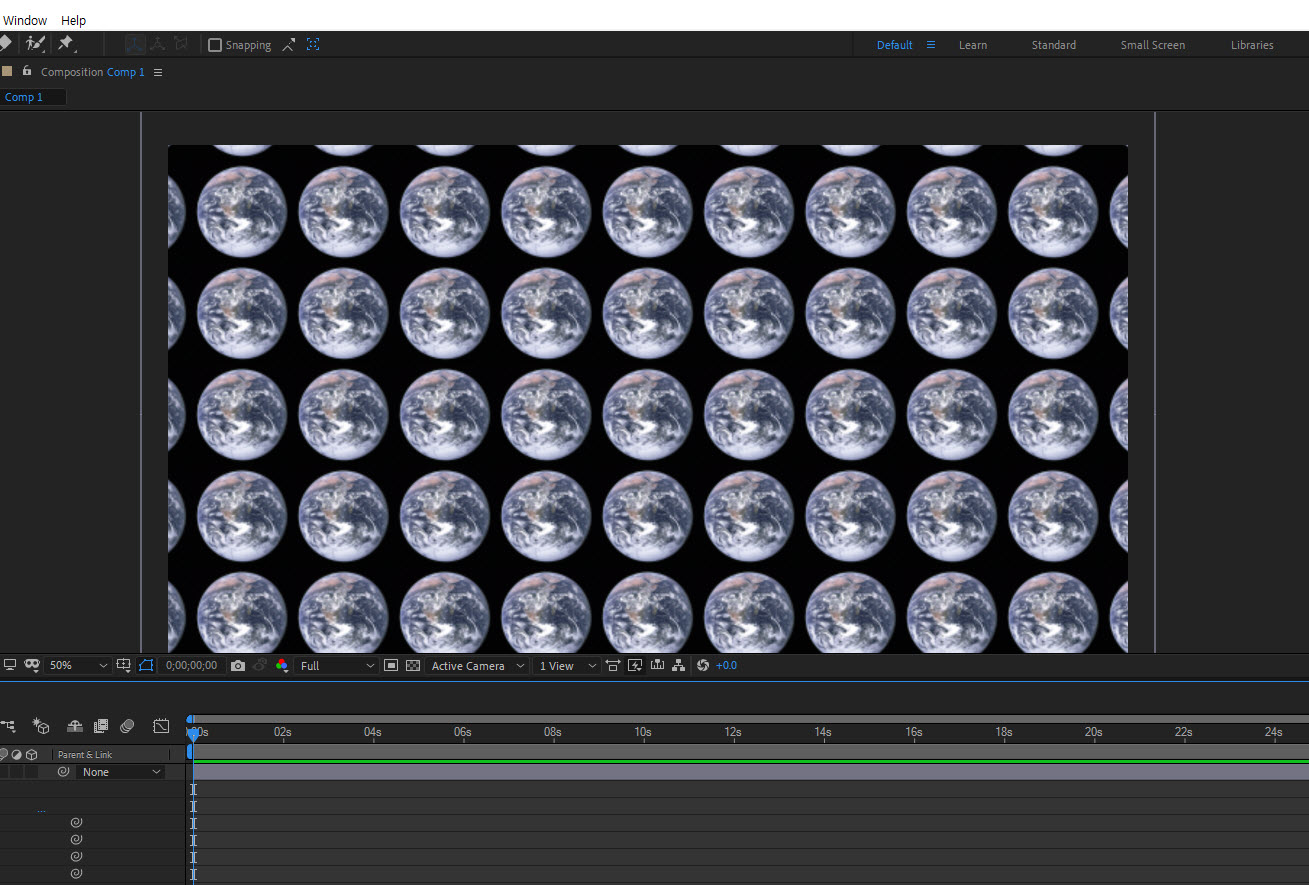This screenshot has width=1309, height=885.
Task: Click the snap to collapsed comp features icon
Action: click(x=313, y=45)
